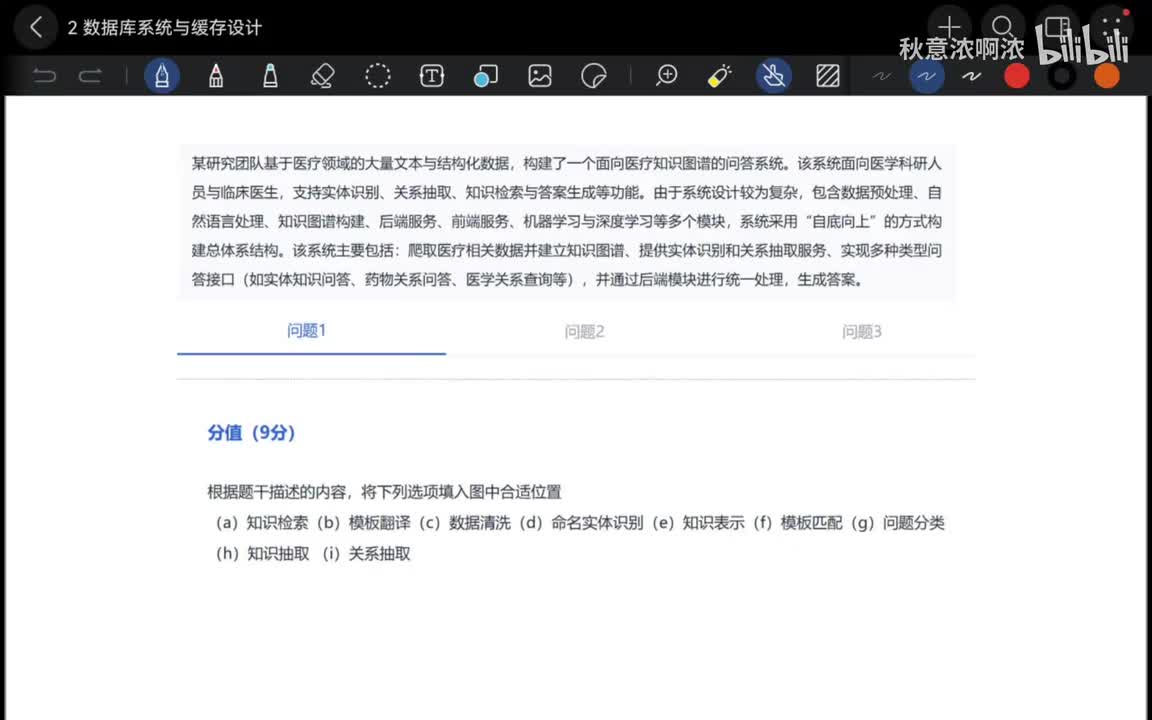
Task: Insert a text box
Action: click(x=432, y=76)
